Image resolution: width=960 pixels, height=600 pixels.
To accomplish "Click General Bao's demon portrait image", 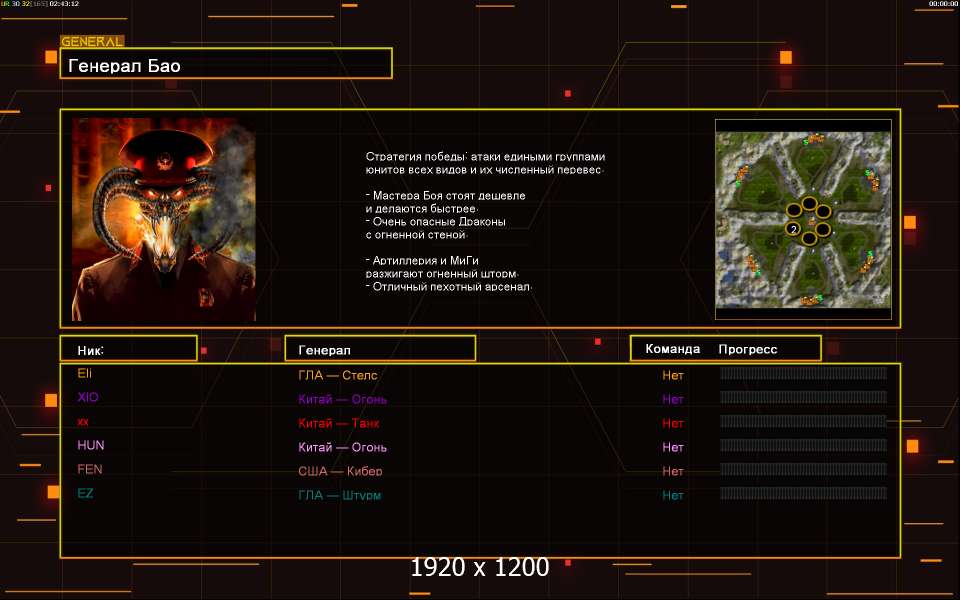I will tap(163, 220).
